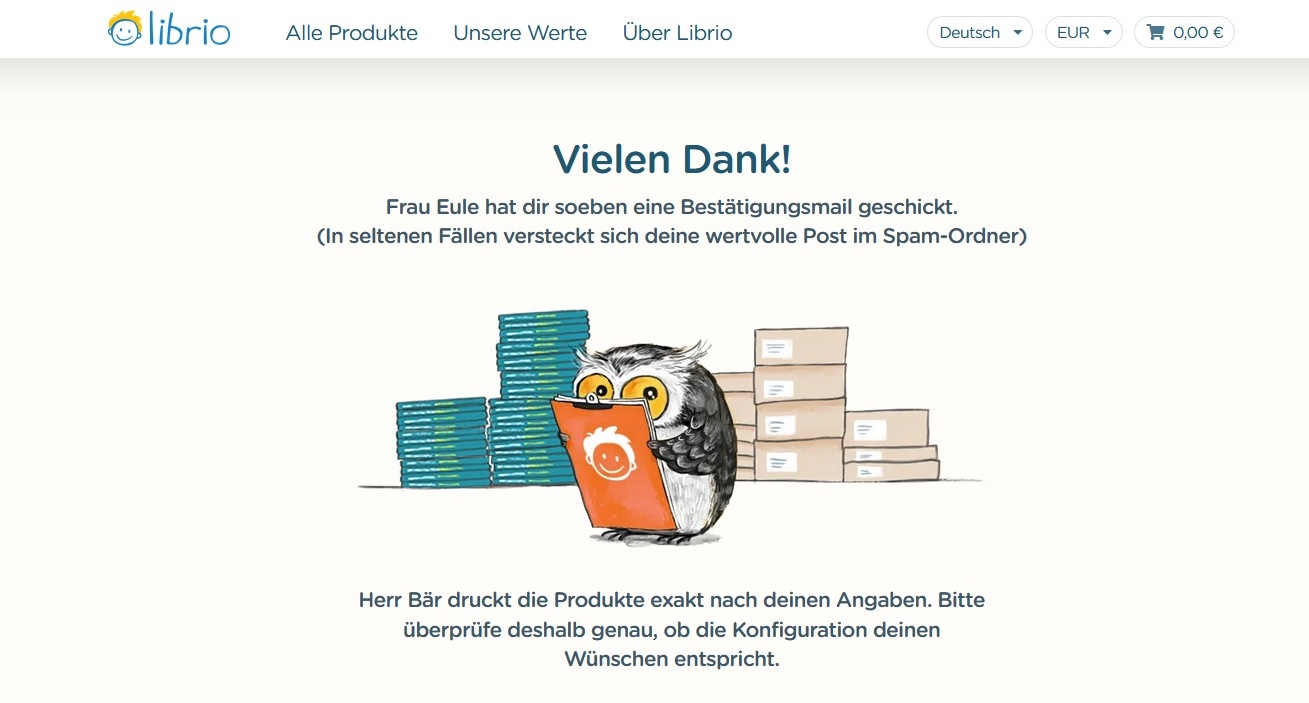Open the Alle Produkte menu item
Image resolution: width=1309 pixels, height=703 pixels.
[352, 32]
